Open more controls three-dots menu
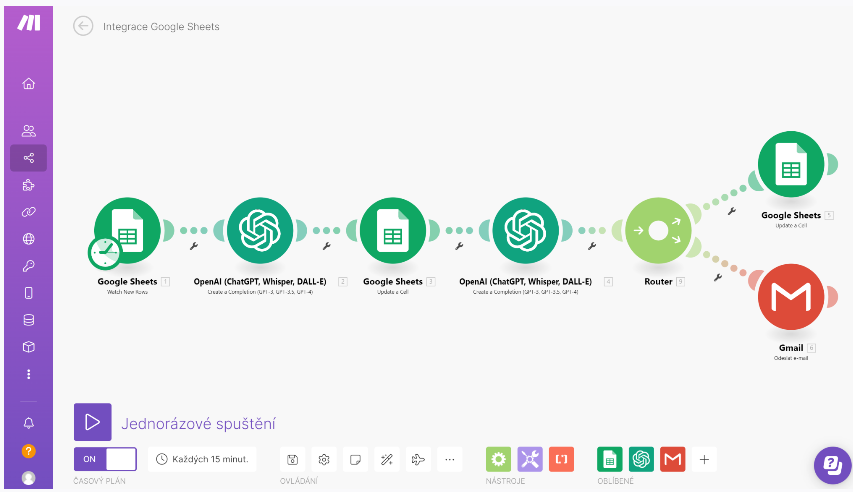853x492 pixels. [x=450, y=459]
